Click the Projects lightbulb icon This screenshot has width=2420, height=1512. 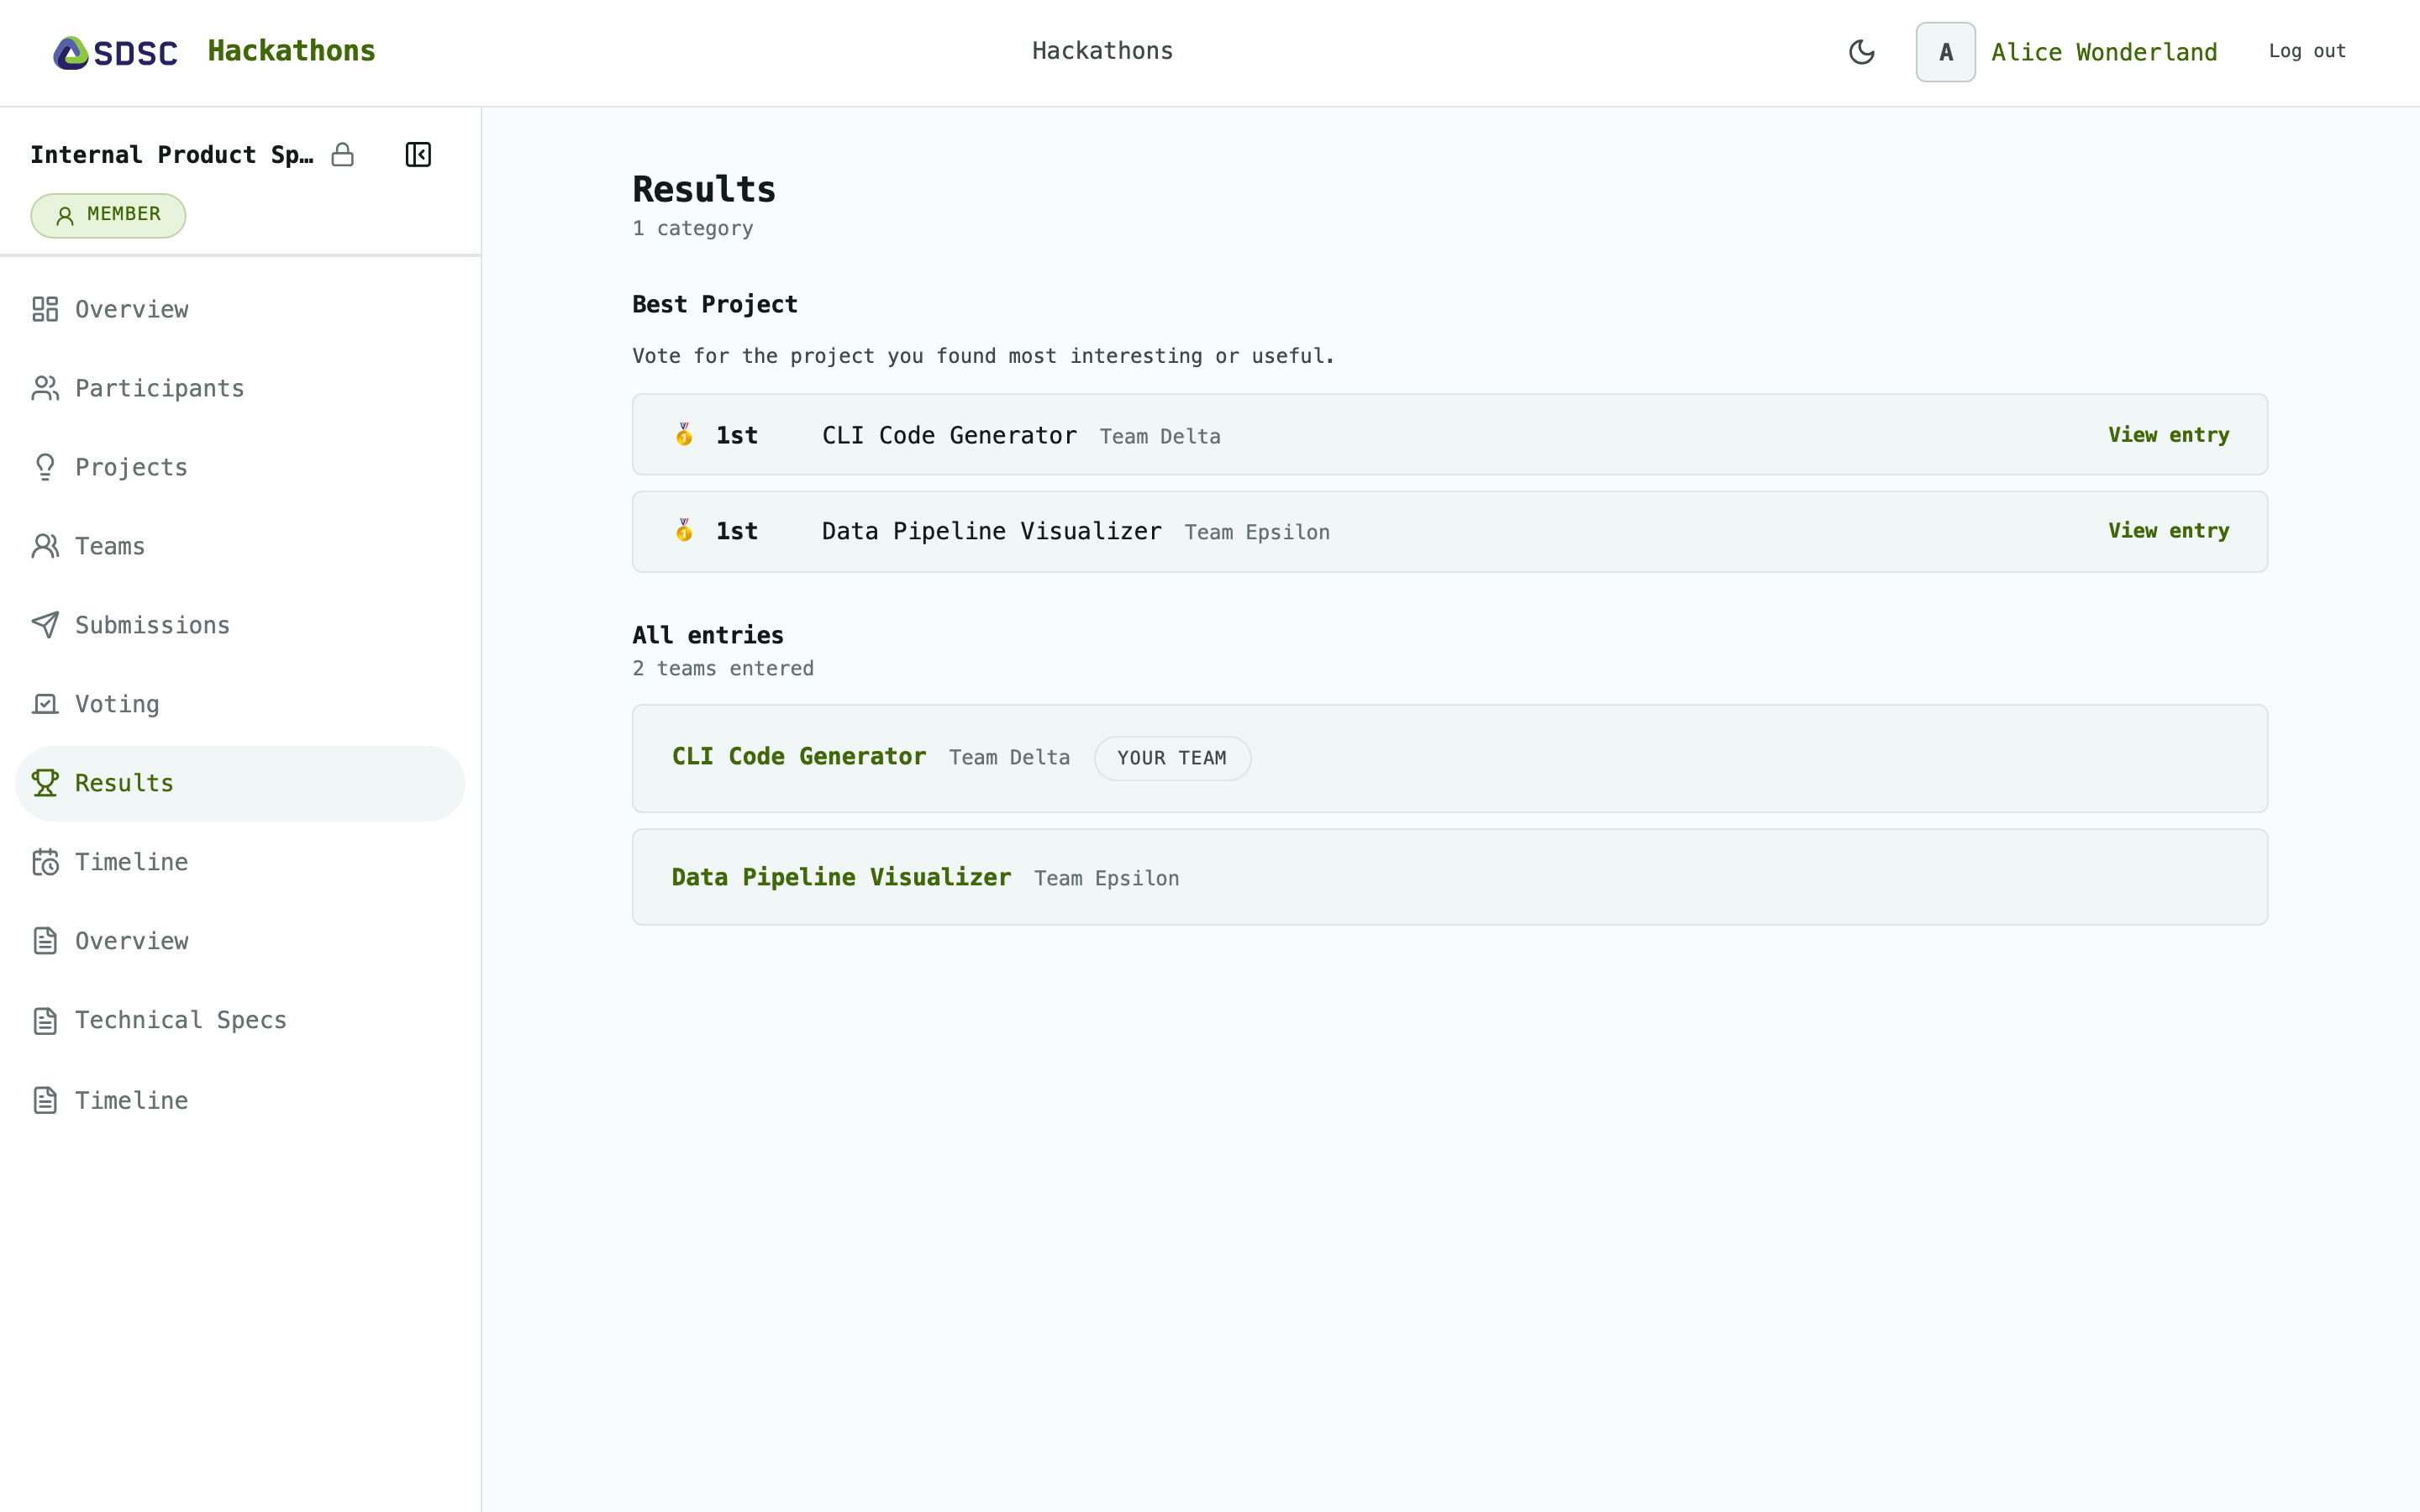tap(45, 467)
